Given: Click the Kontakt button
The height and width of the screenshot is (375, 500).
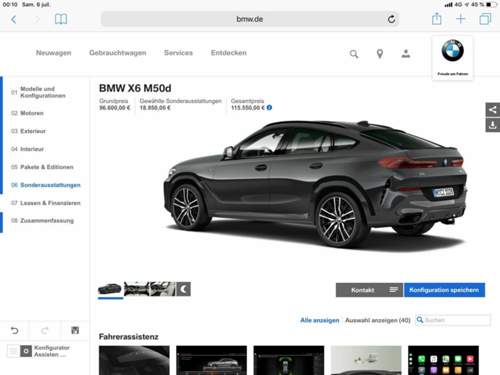Looking at the screenshot, I should (369, 290).
